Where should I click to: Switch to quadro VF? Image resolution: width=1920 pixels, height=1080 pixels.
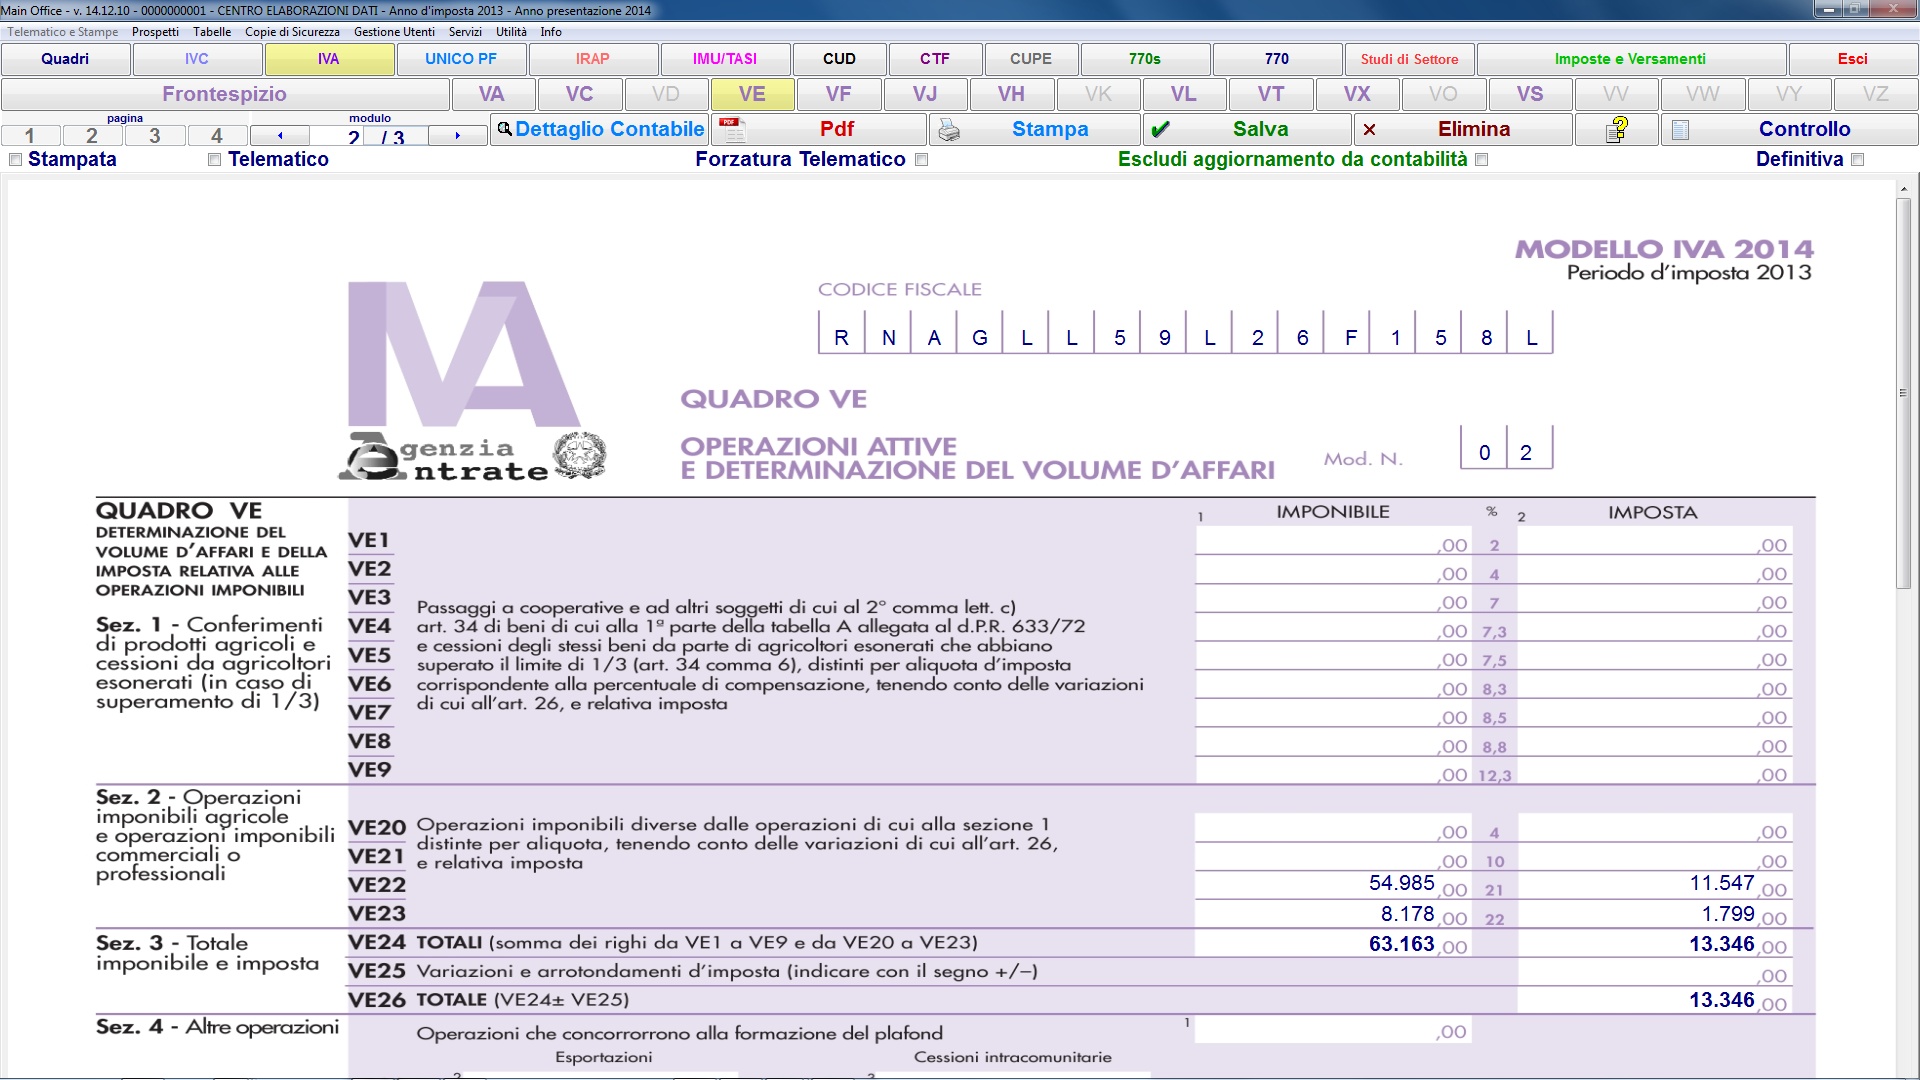[838, 94]
